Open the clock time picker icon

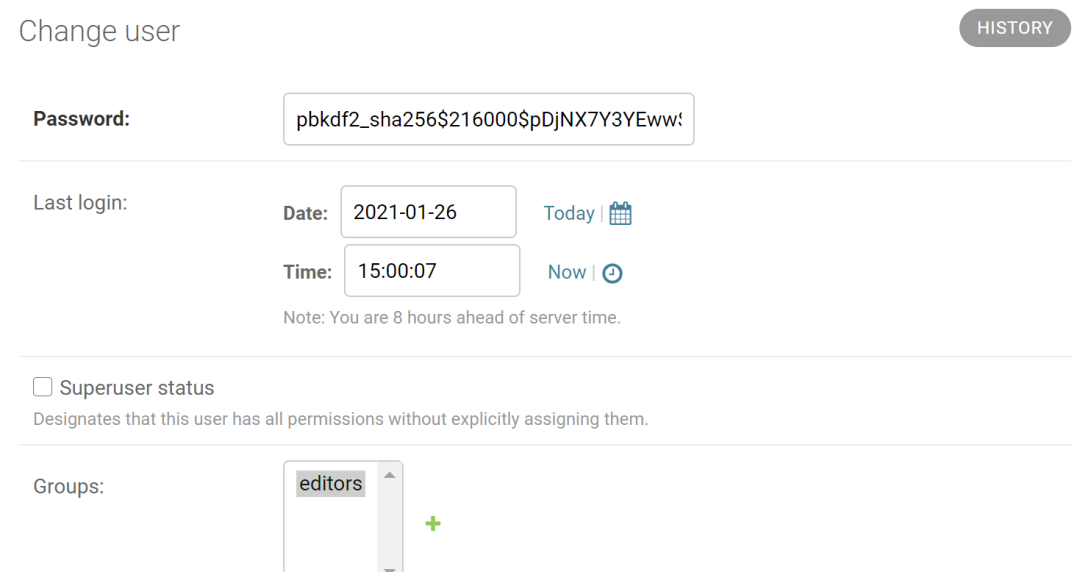(612, 274)
